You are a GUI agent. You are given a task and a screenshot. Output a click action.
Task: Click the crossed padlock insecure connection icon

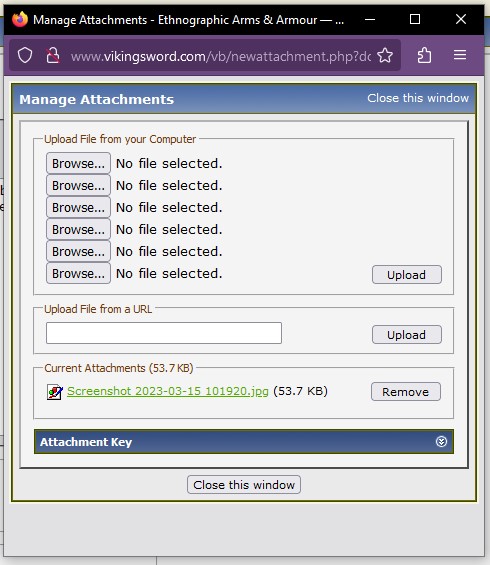(53, 56)
